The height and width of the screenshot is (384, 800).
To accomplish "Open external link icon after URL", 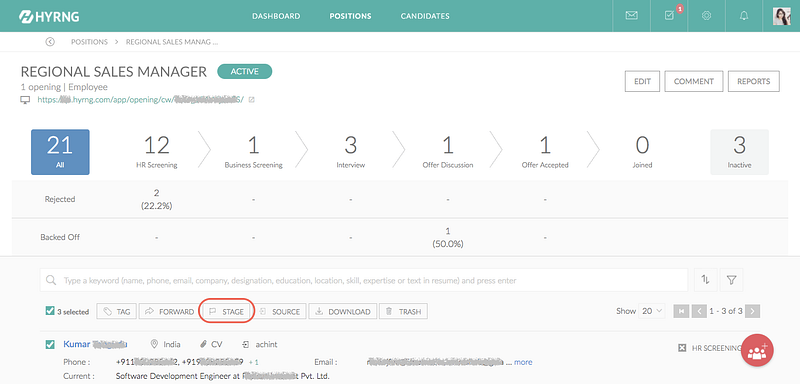I will tap(252, 100).
